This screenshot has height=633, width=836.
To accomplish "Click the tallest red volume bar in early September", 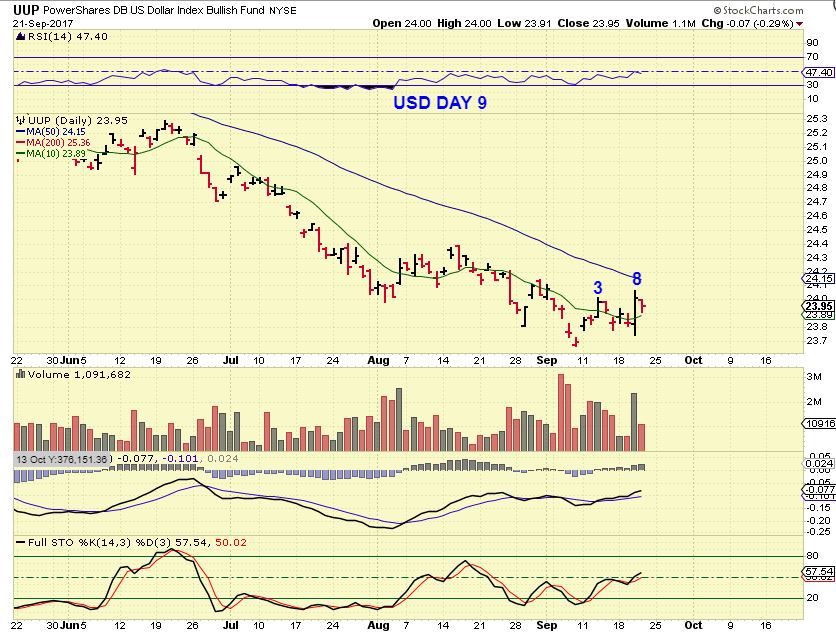I will coord(560,413).
